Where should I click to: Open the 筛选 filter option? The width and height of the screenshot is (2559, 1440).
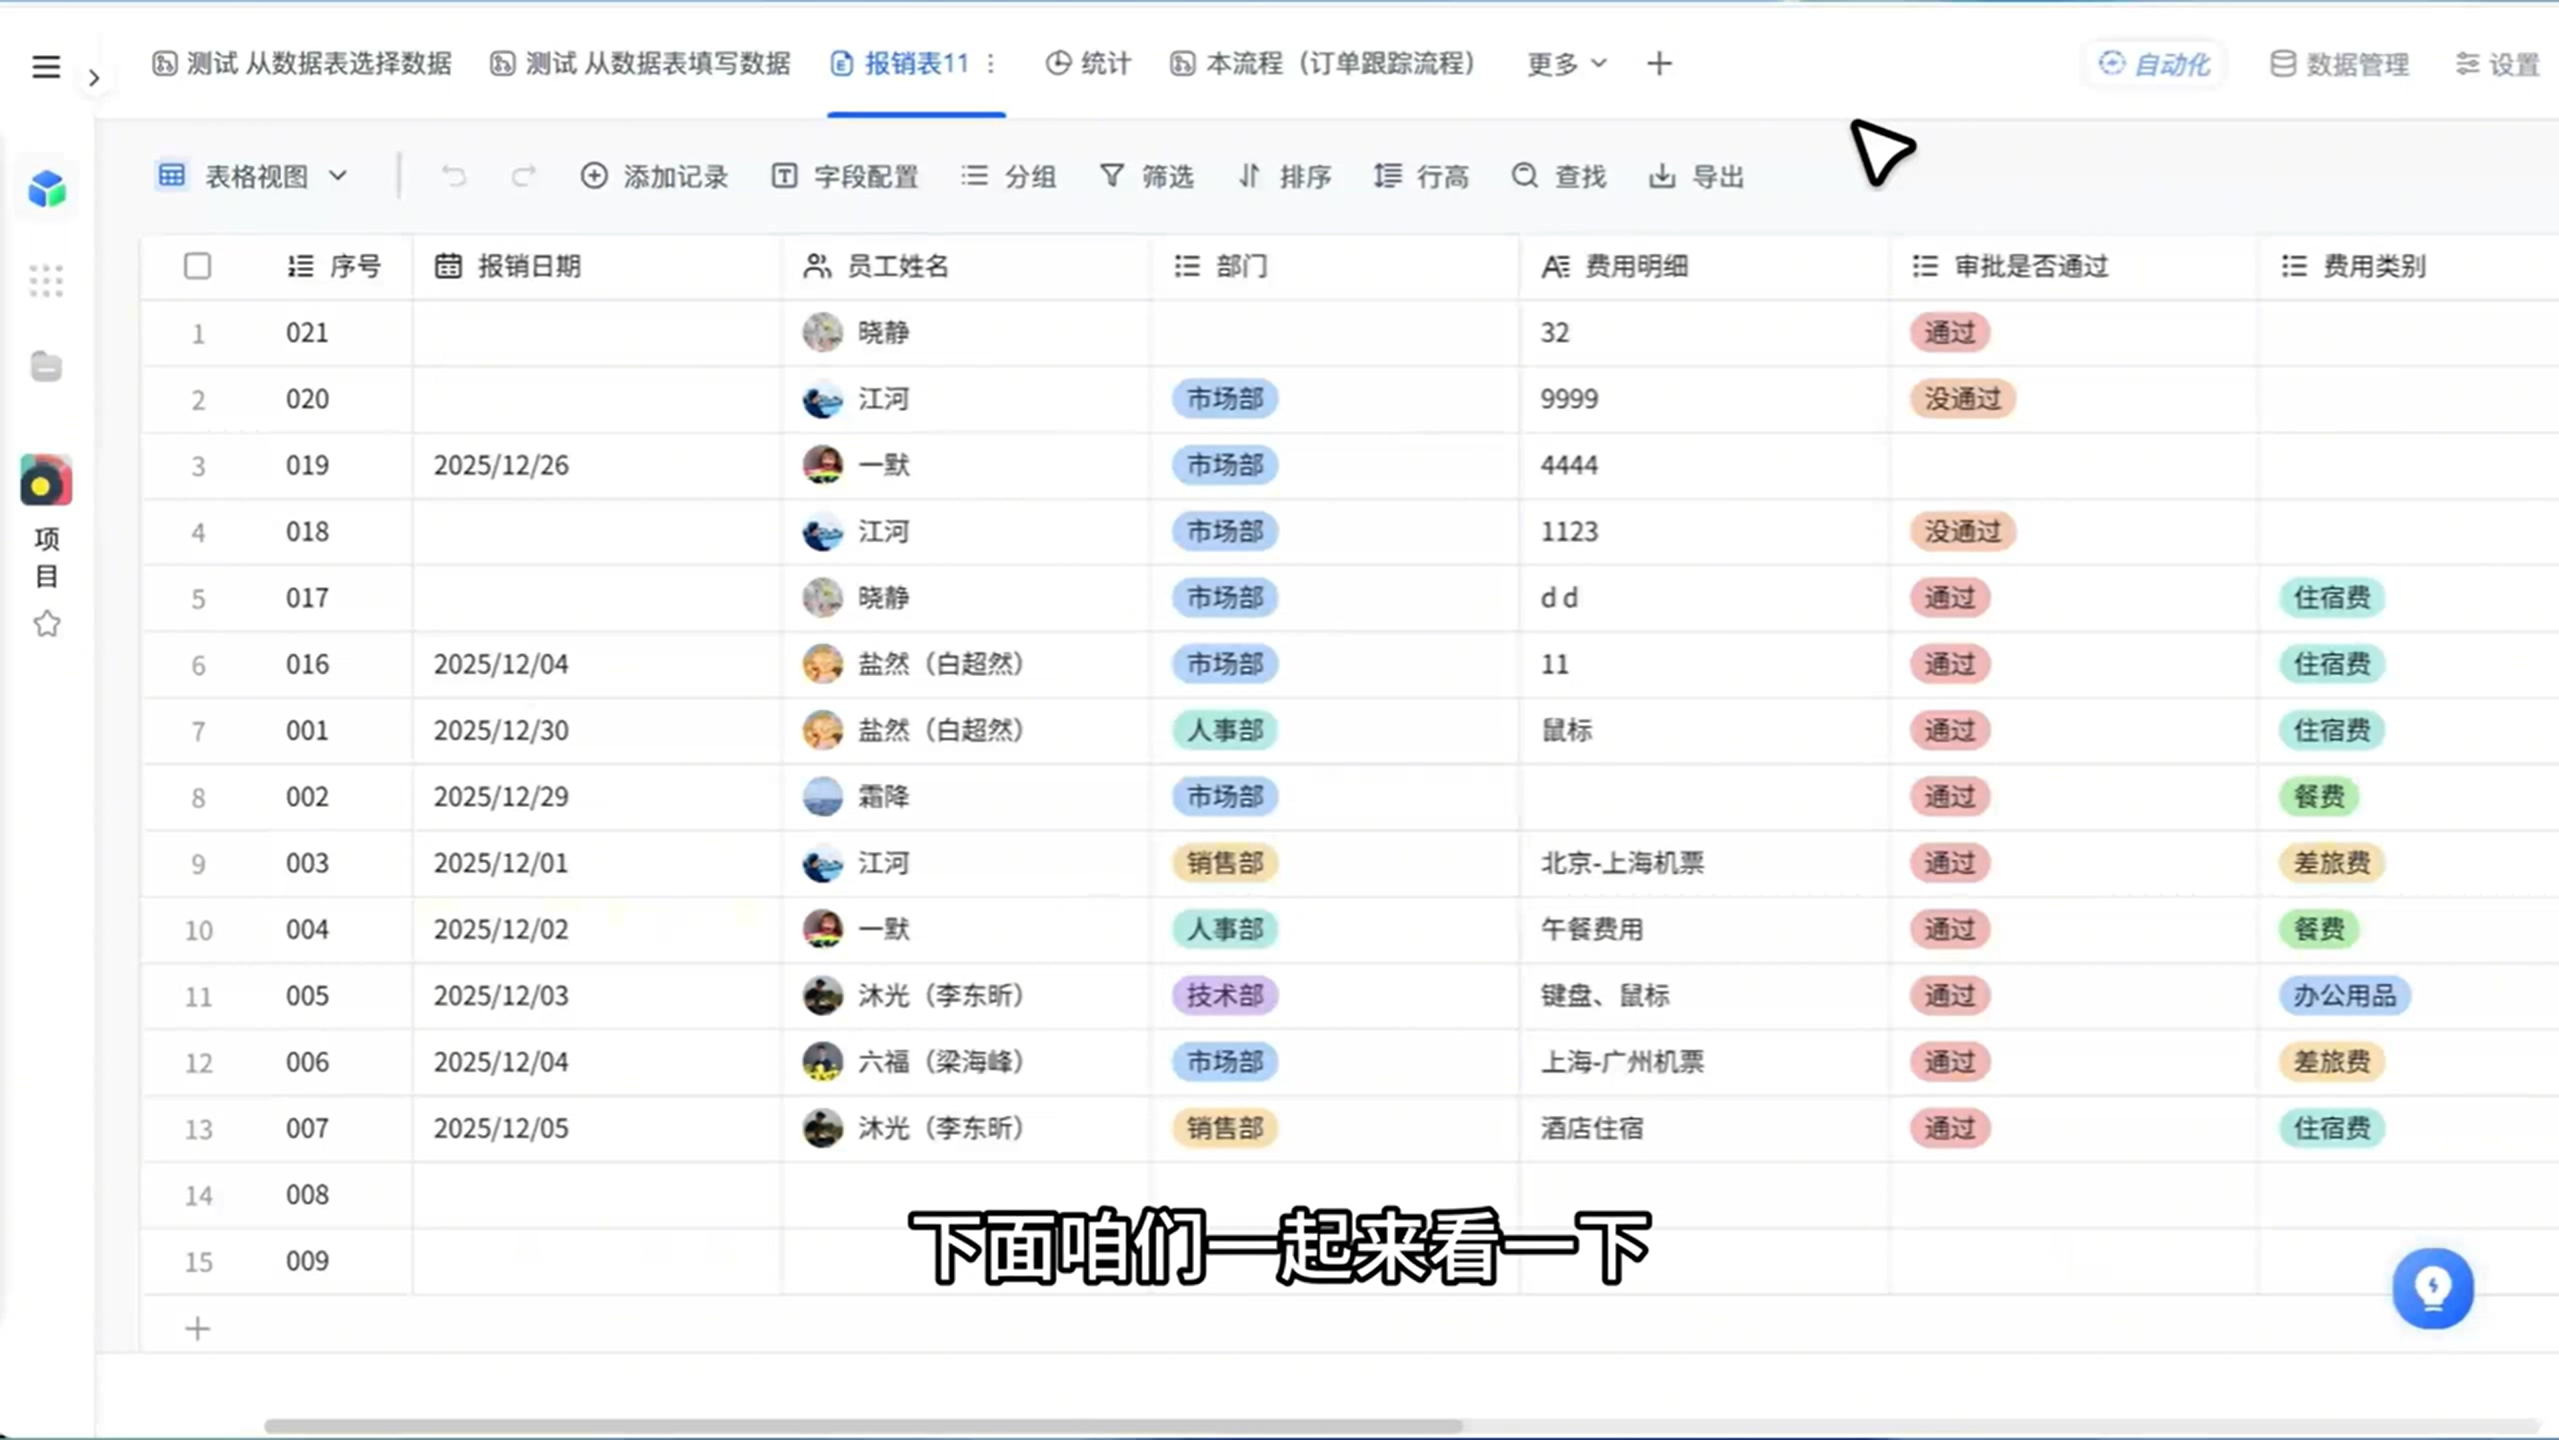pos(1147,176)
